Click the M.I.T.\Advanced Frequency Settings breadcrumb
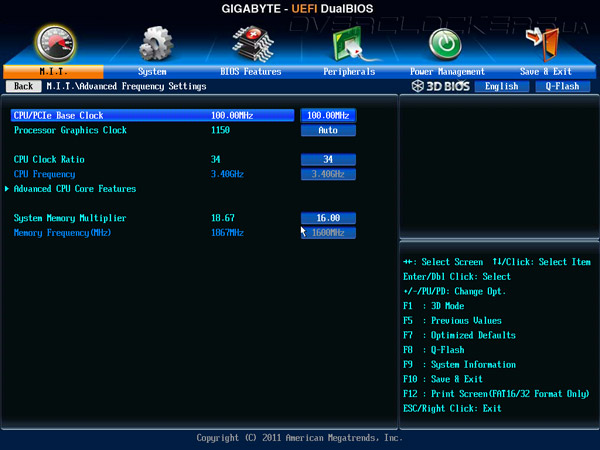This screenshot has width=600, height=450. tap(126, 86)
